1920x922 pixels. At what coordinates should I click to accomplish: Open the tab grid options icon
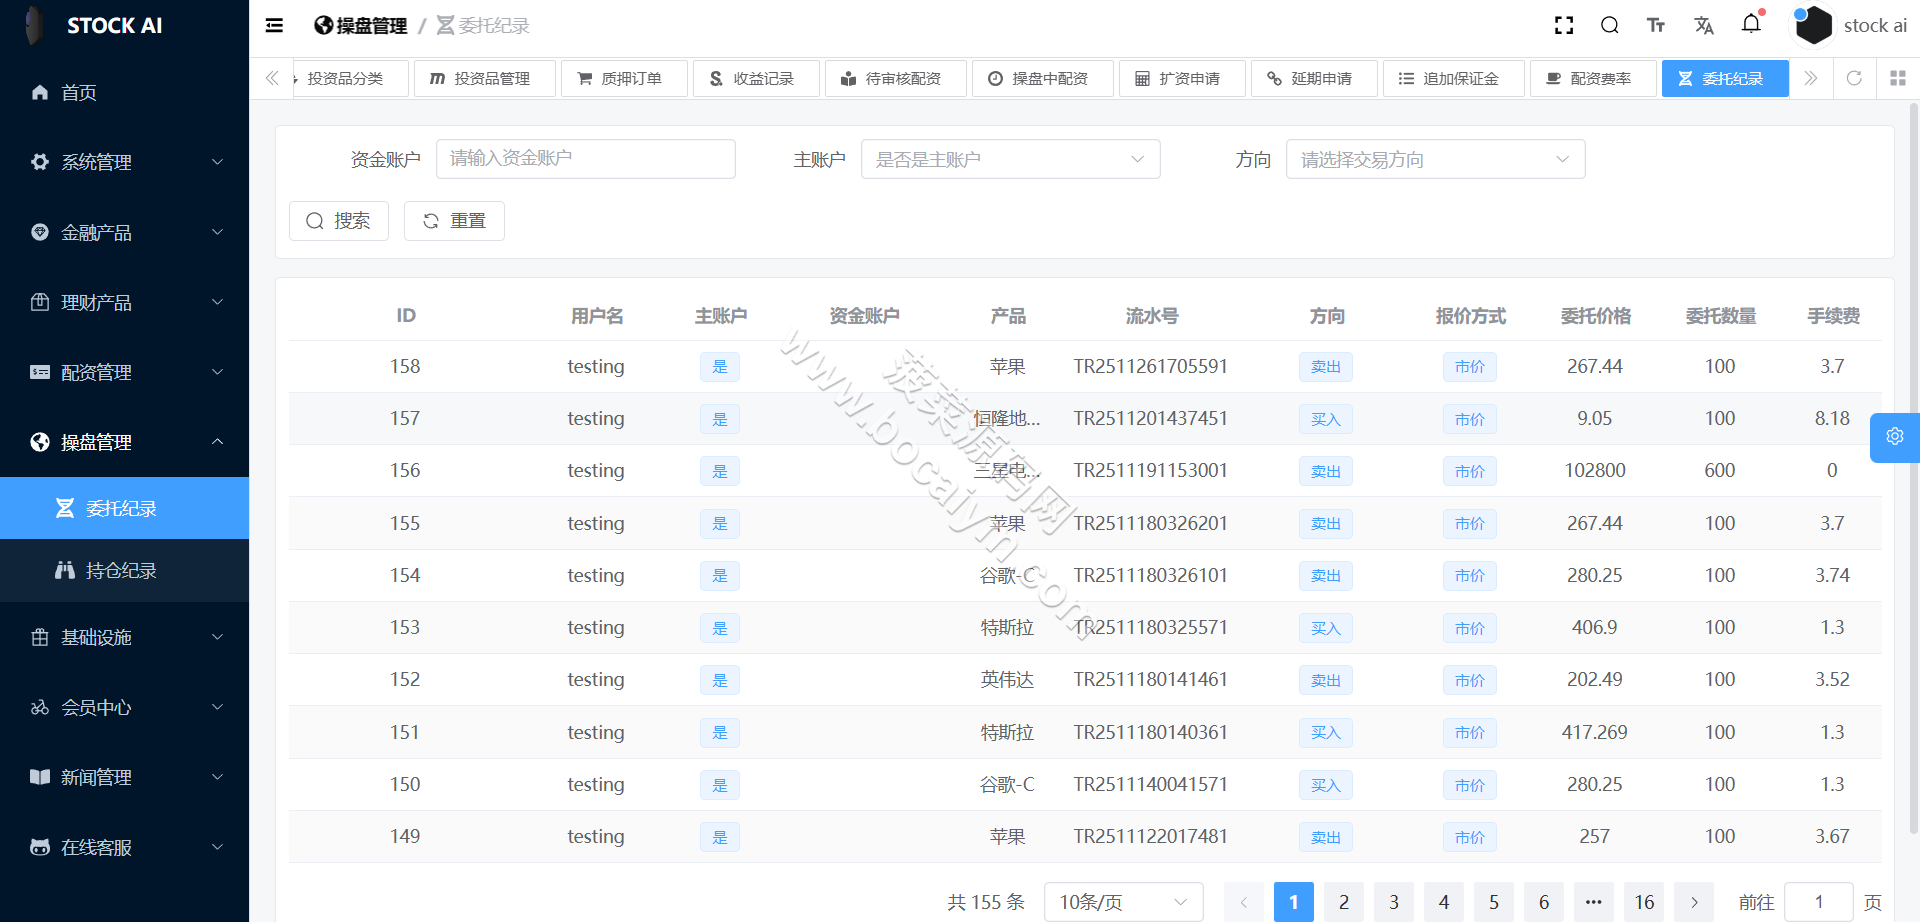(x=1898, y=78)
